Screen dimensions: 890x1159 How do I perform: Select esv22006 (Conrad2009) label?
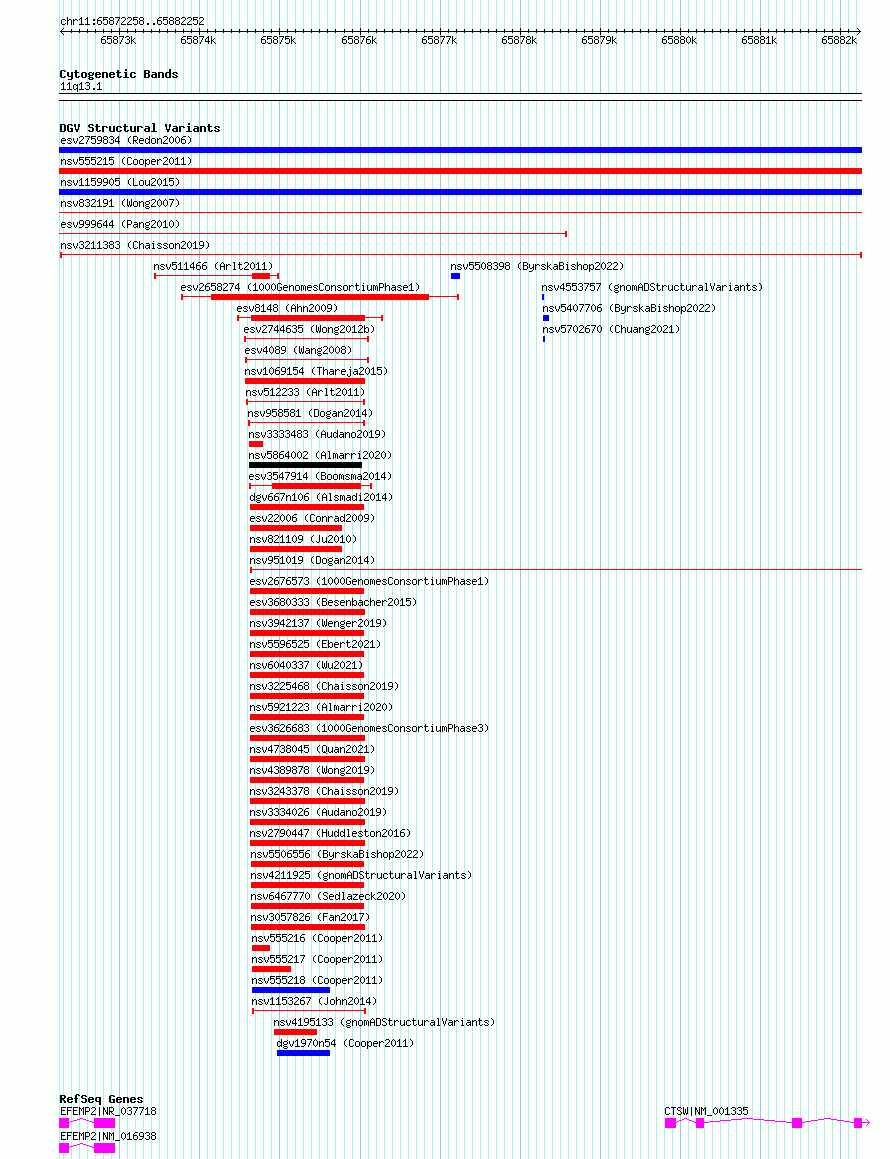pyautogui.click(x=313, y=518)
